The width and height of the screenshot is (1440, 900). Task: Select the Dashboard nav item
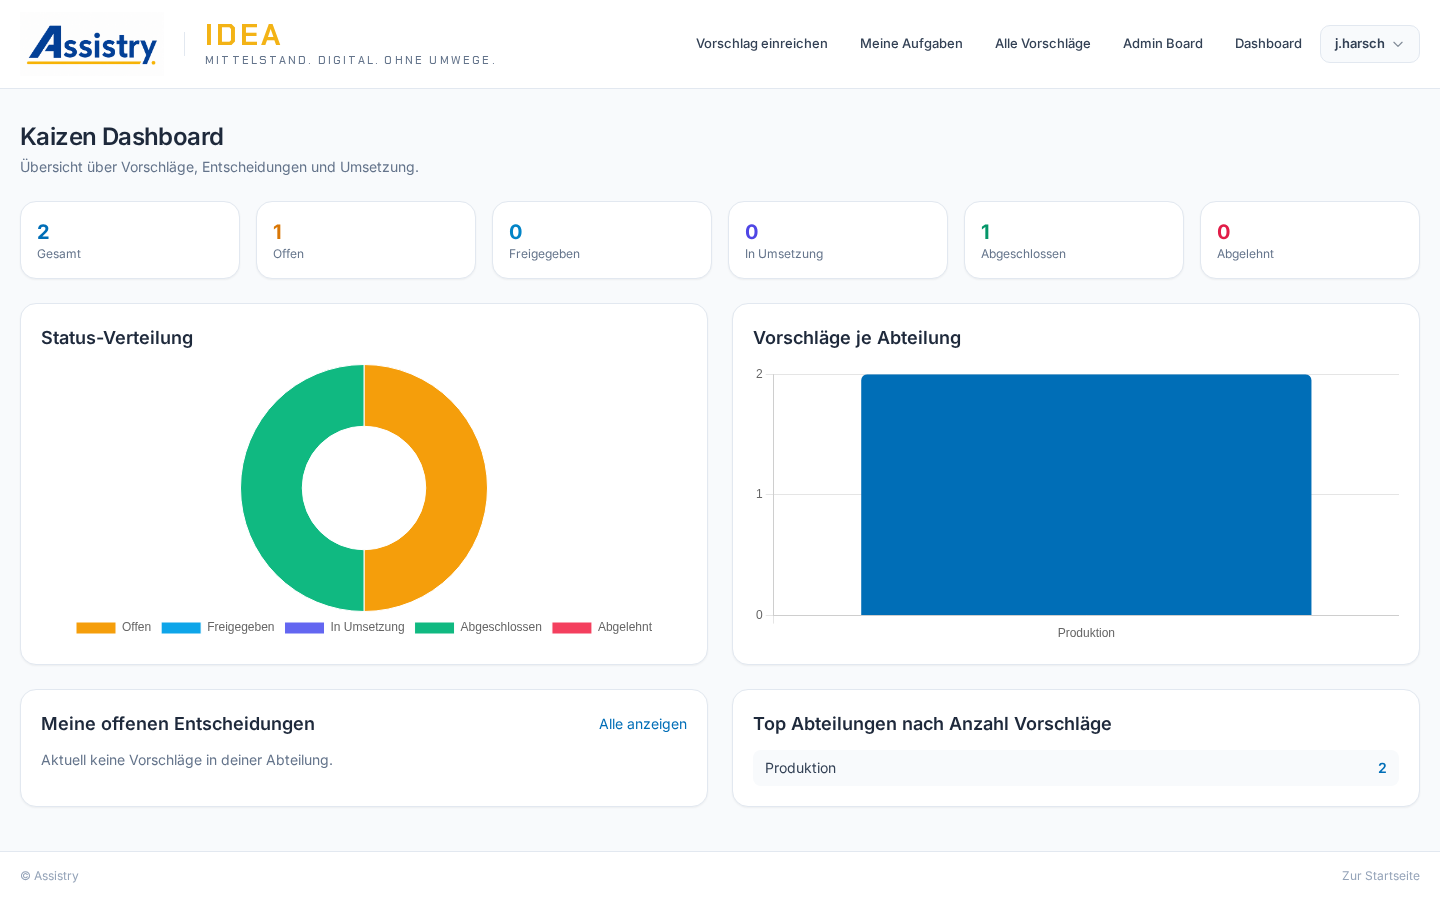(x=1268, y=44)
